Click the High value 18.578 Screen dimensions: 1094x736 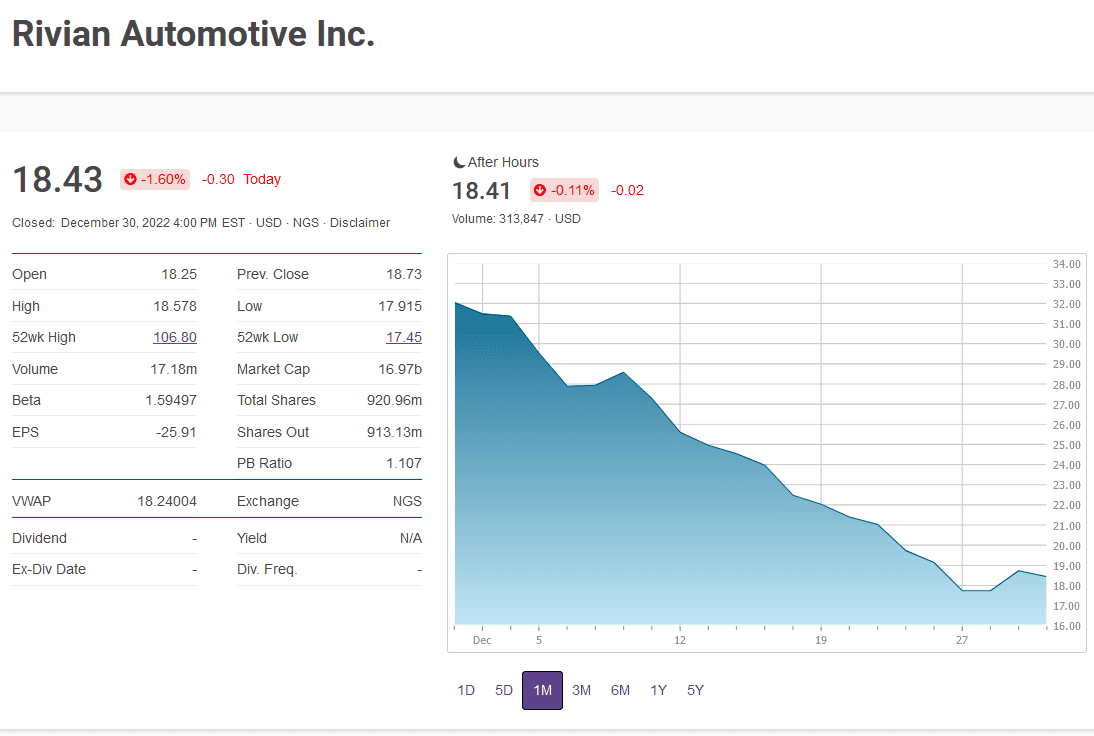coord(175,306)
